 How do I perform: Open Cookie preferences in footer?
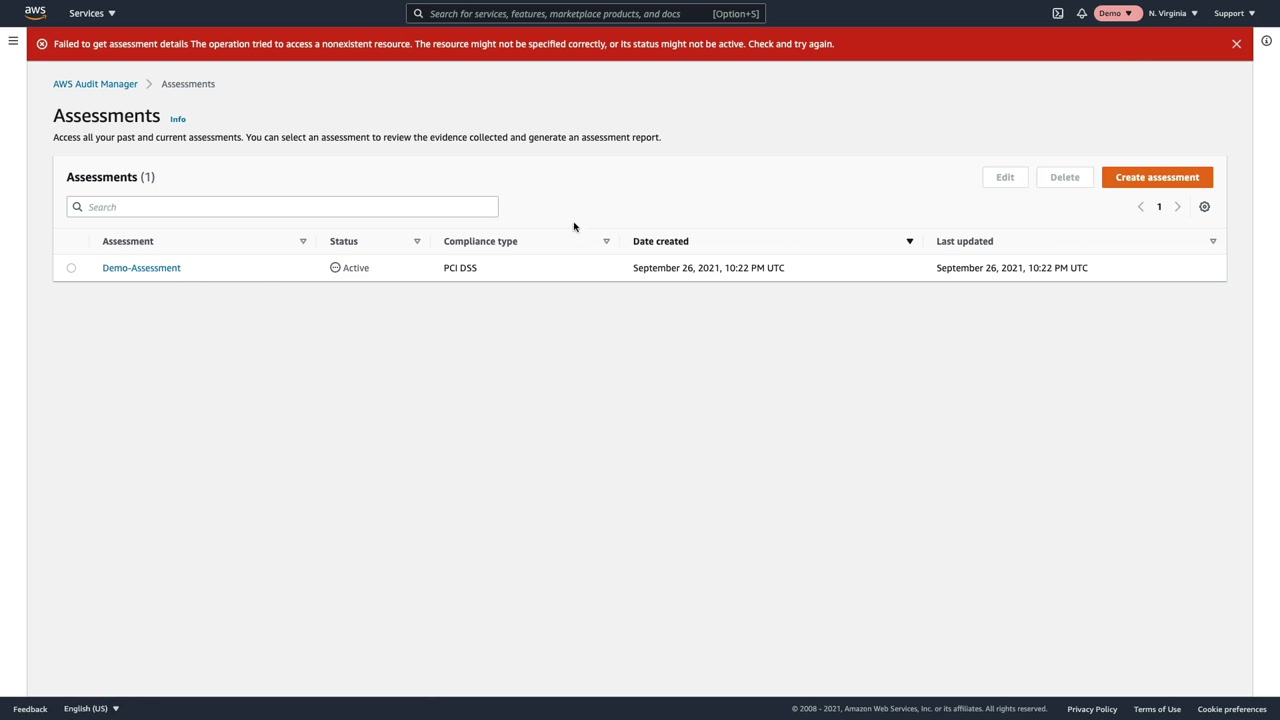point(1232,709)
